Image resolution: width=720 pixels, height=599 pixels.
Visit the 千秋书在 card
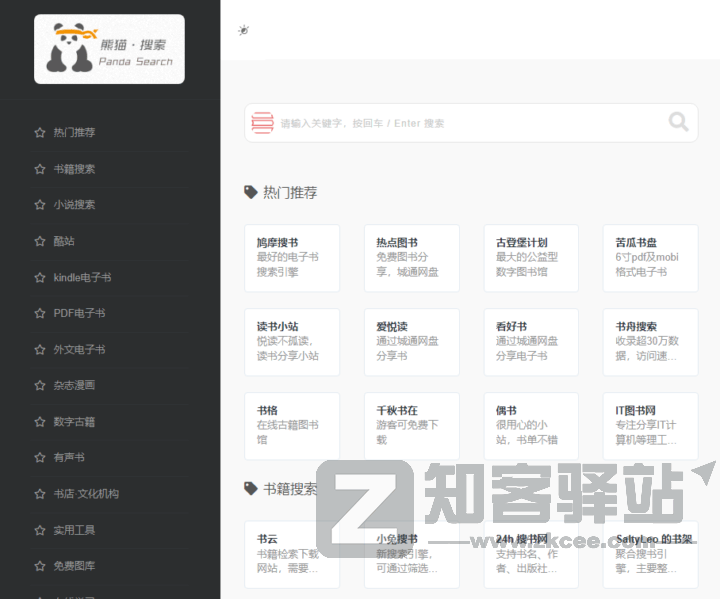[x=412, y=426]
